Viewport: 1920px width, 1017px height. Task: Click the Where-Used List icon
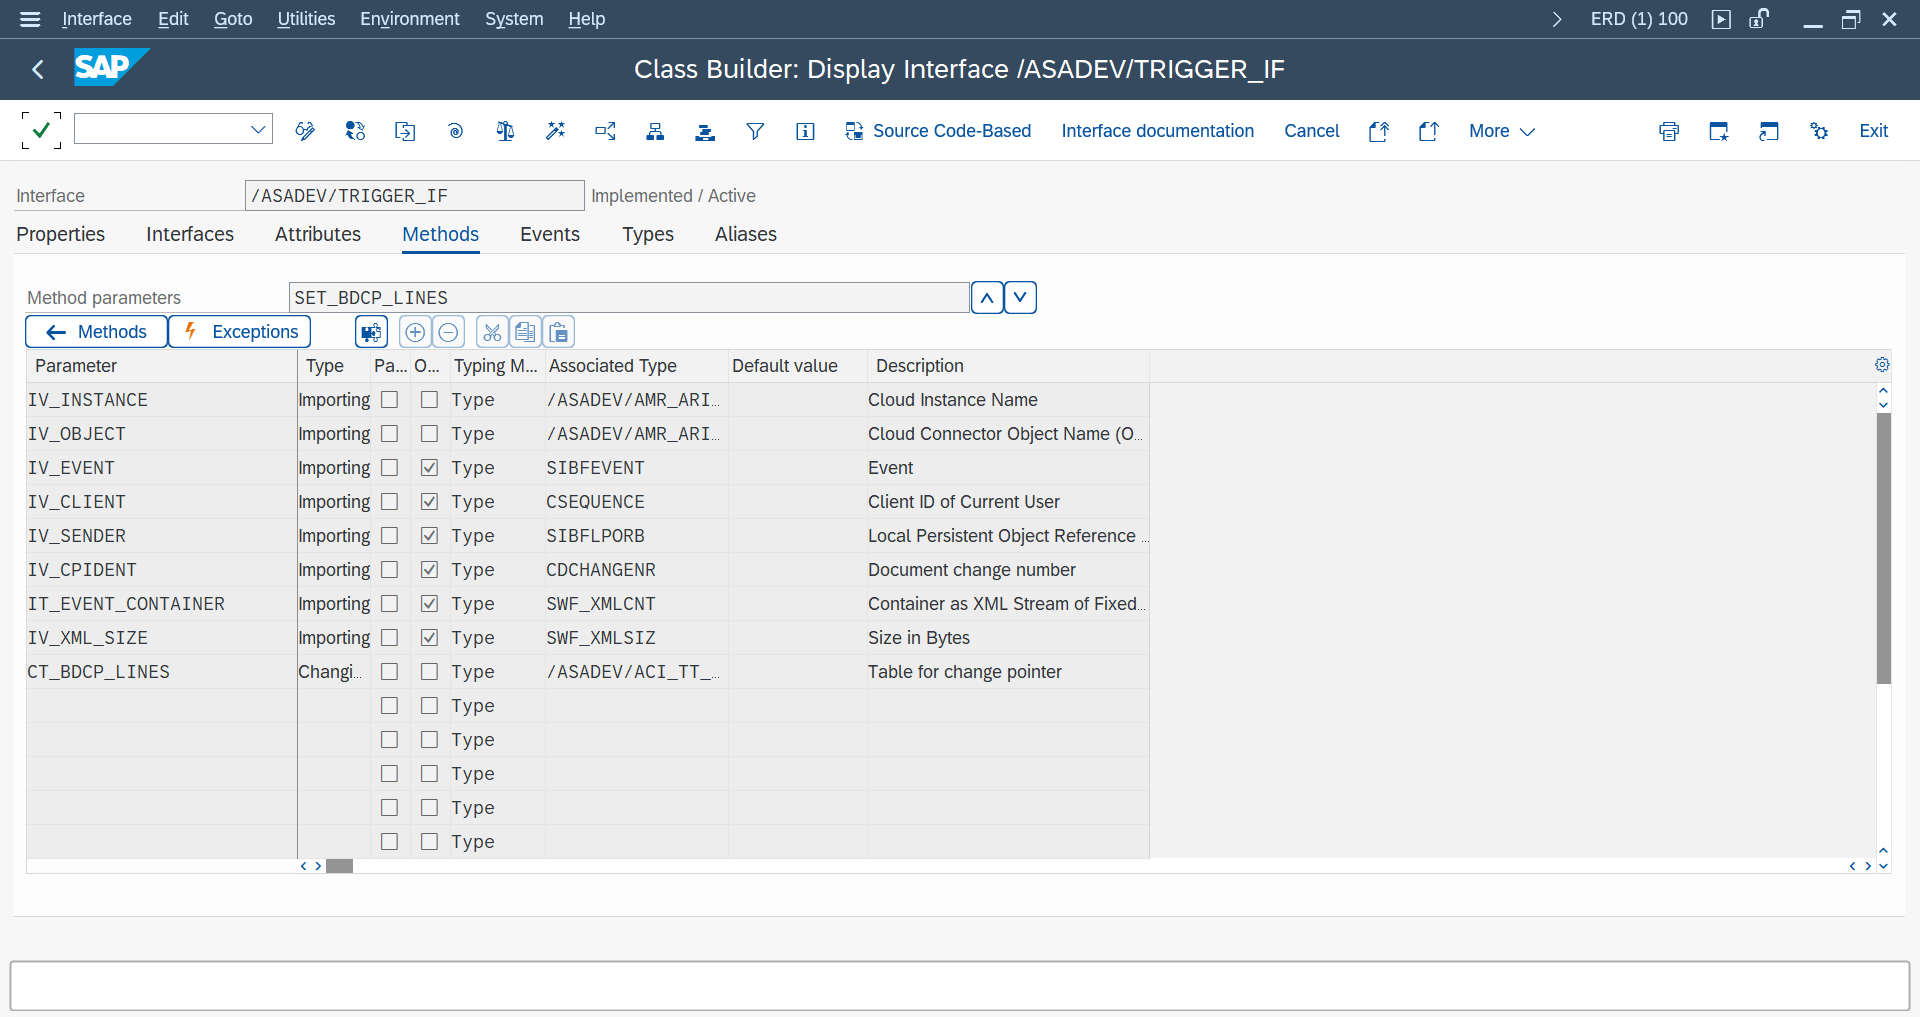tap(605, 131)
